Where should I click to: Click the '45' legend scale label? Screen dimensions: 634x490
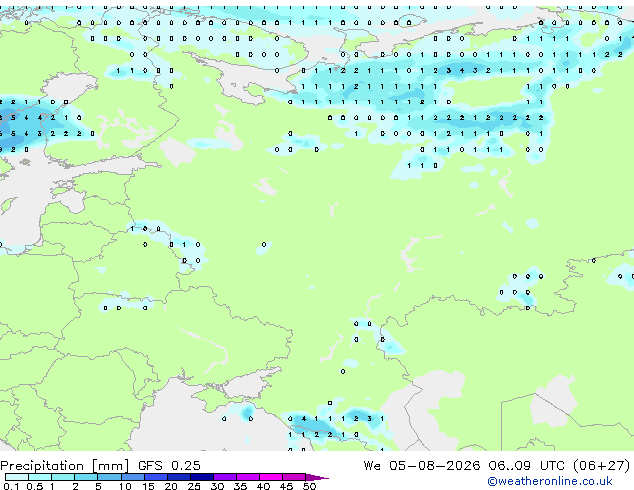click(x=286, y=486)
